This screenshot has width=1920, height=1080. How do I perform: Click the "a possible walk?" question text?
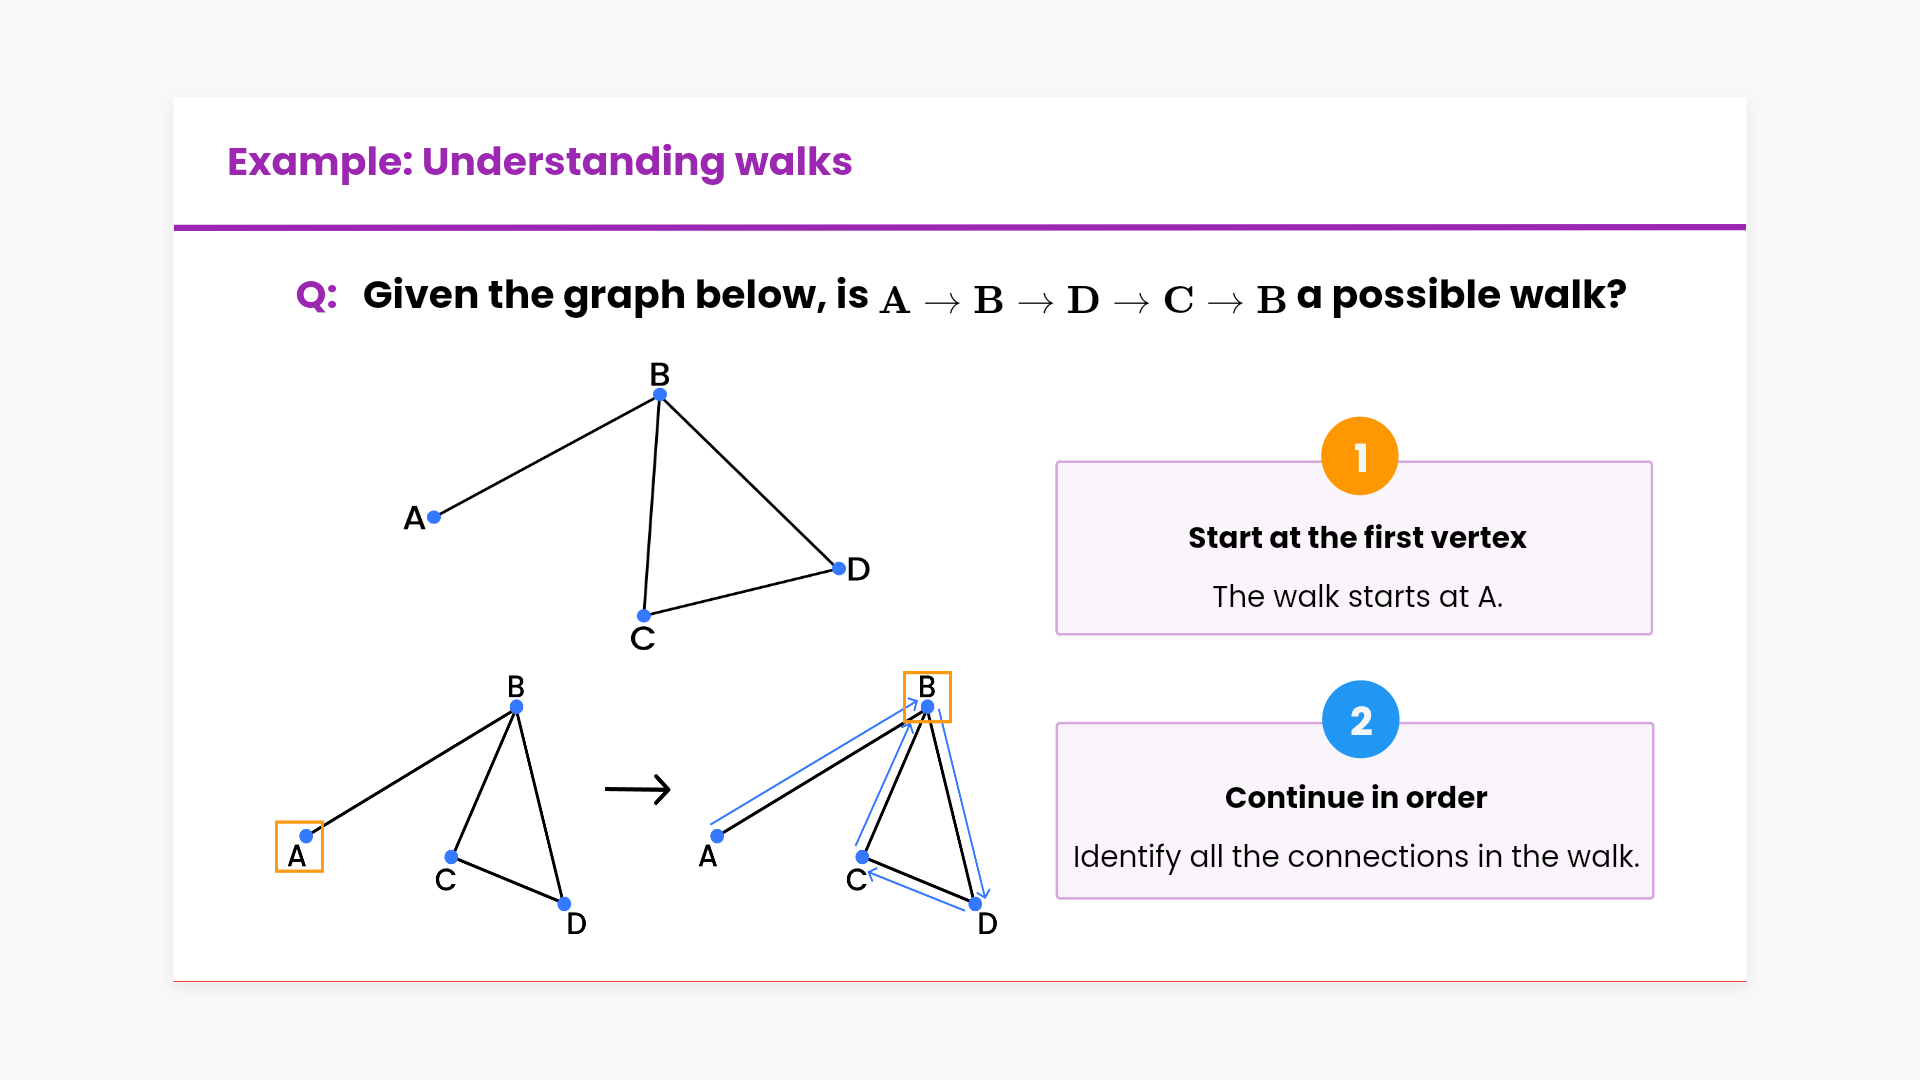tap(1461, 296)
